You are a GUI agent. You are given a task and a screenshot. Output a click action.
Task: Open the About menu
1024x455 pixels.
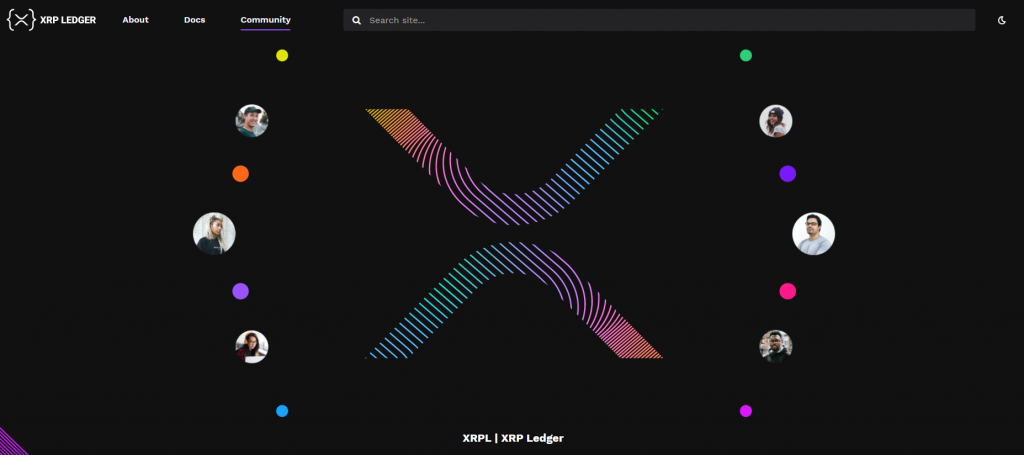pyautogui.click(x=135, y=20)
